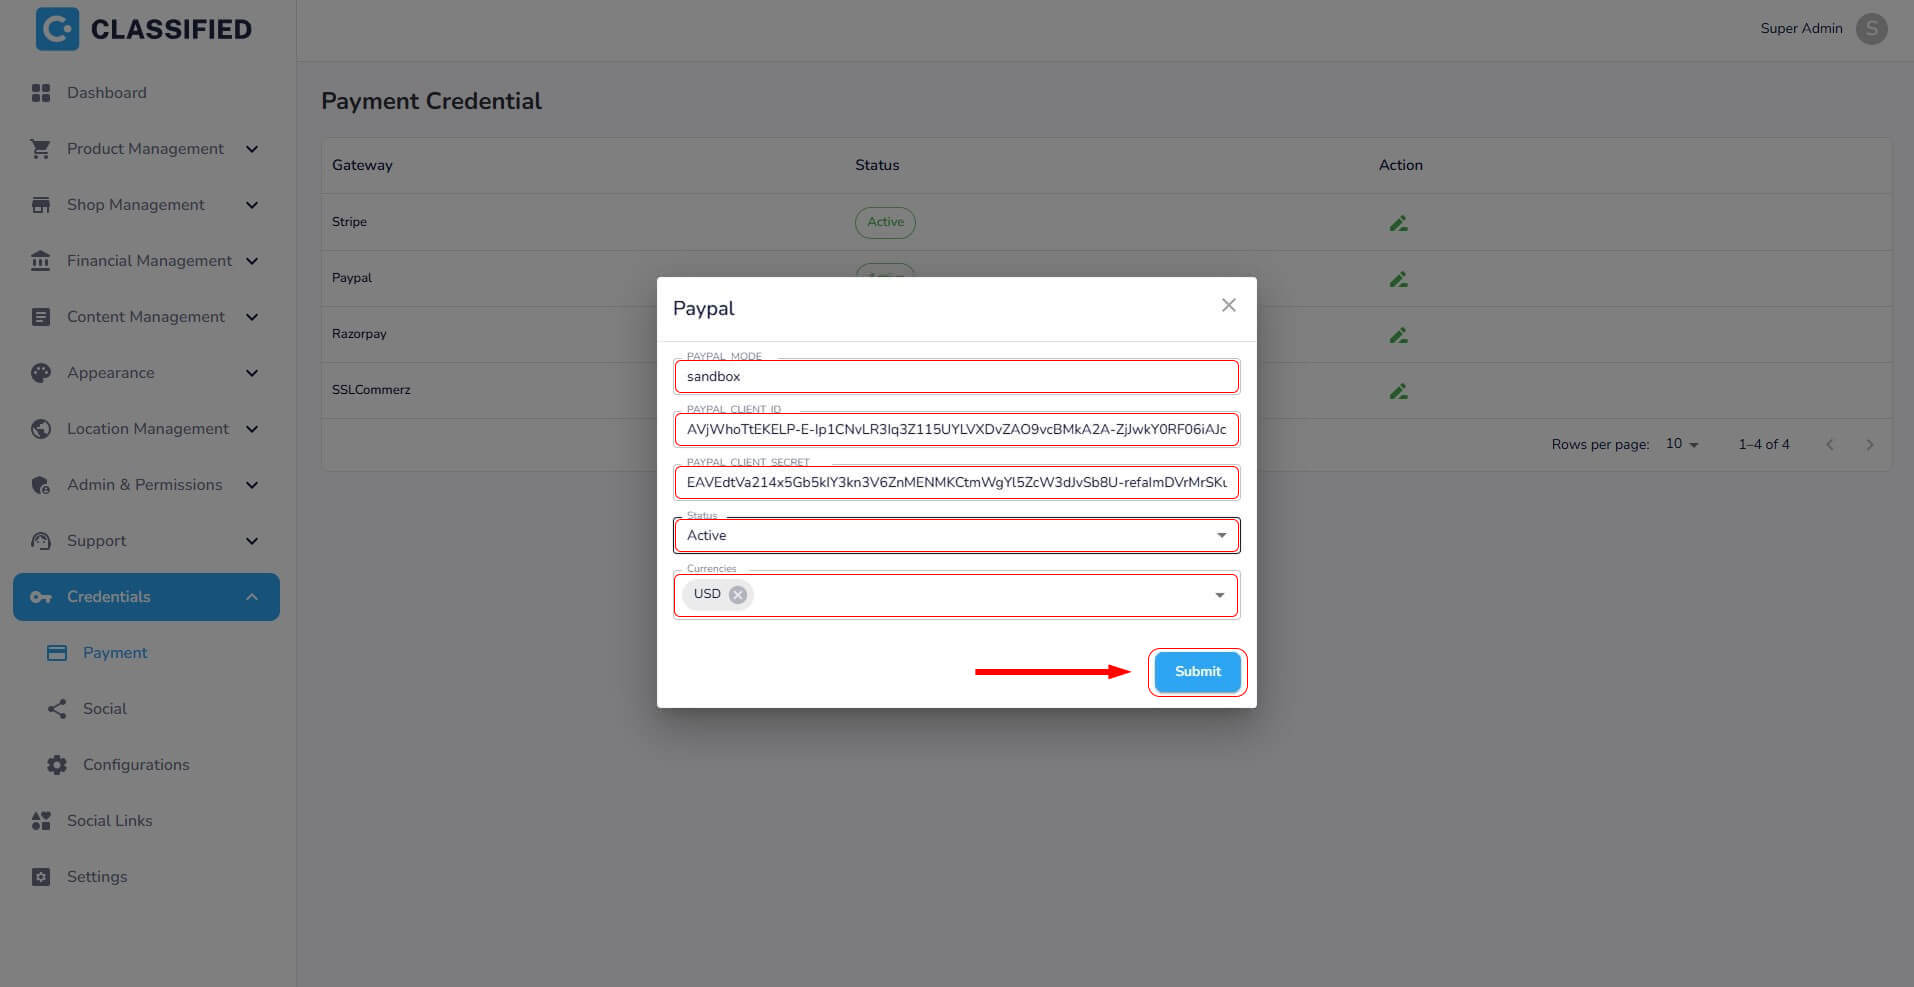The image size is (1914, 987).
Task: Click the Paypal Client ID field
Action: point(956,430)
